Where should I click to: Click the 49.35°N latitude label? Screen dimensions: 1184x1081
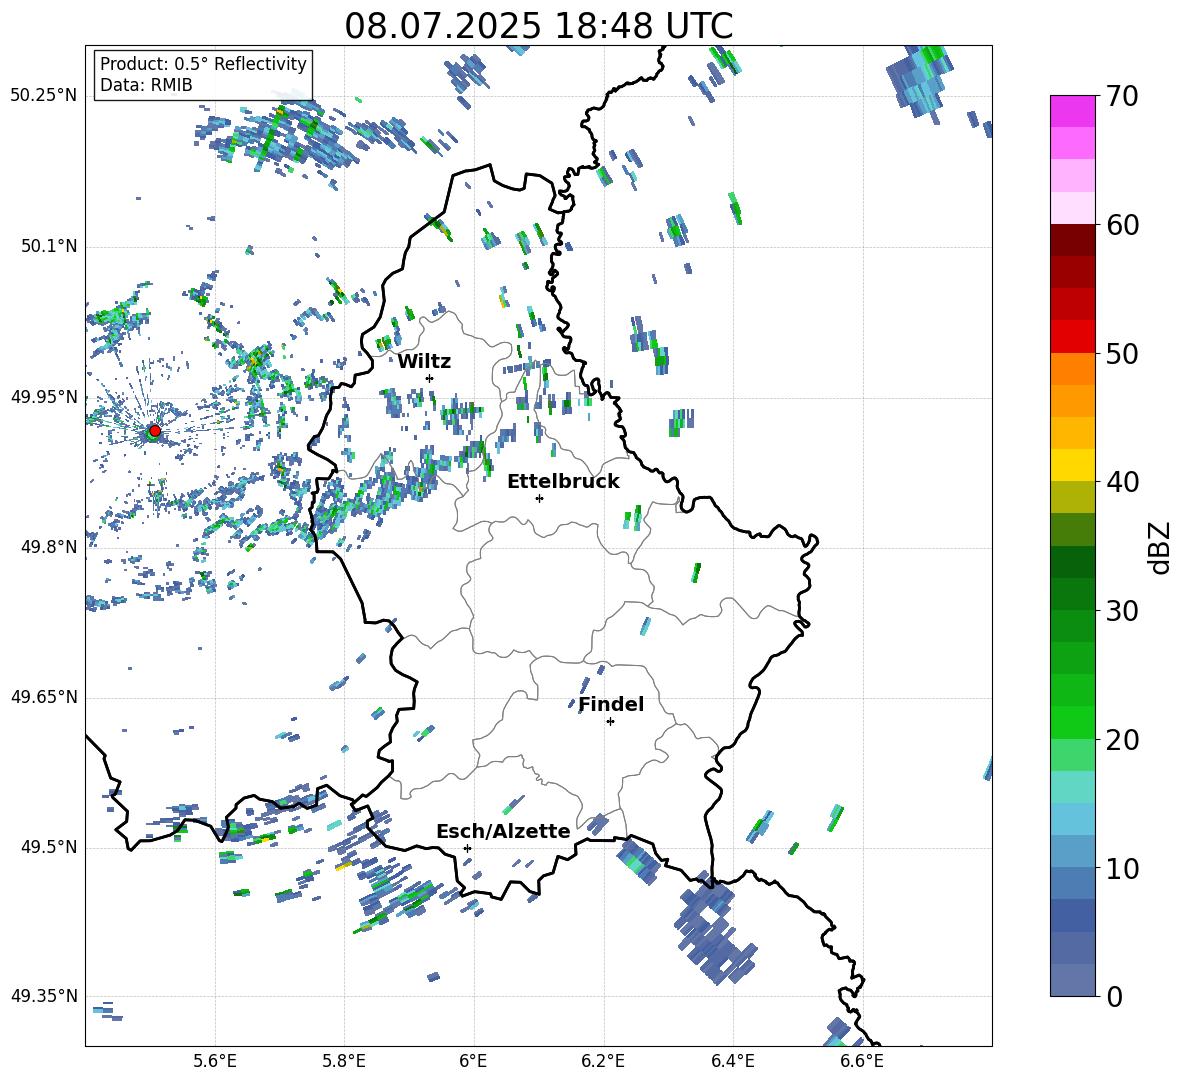(44, 996)
